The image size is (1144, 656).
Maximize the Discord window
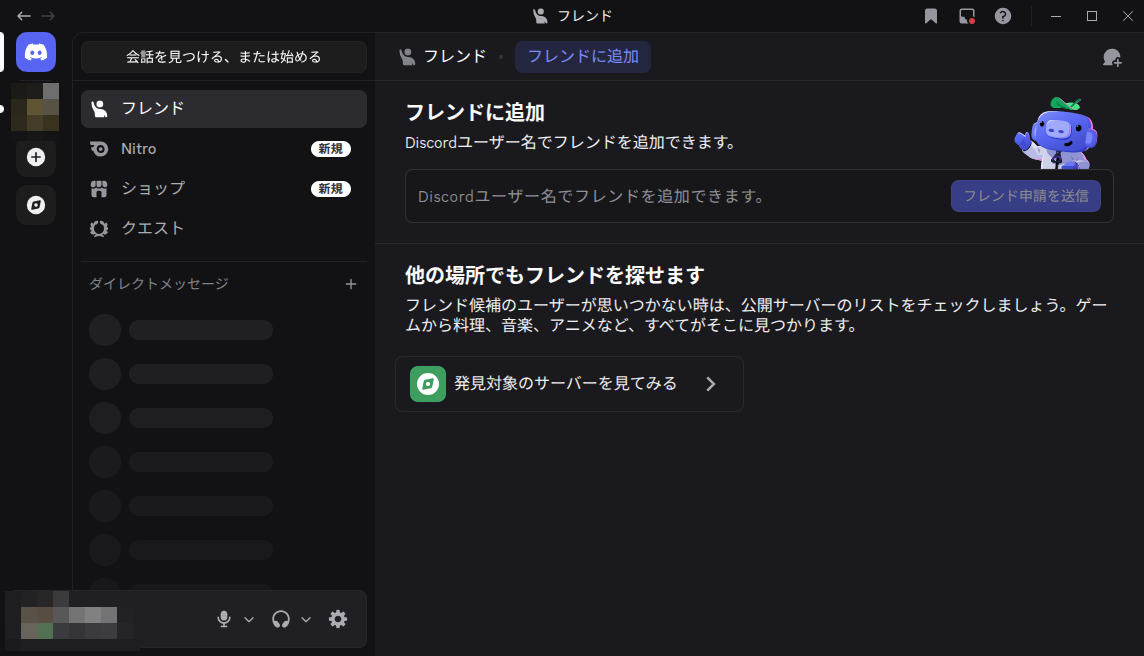pyautogui.click(x=1091, y=16)
